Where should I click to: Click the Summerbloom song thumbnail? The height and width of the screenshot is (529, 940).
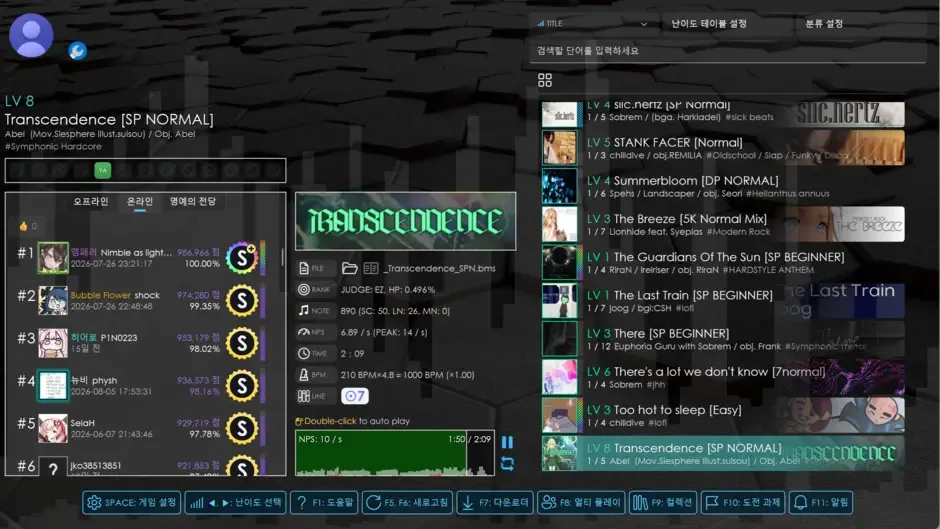[559, 186]
